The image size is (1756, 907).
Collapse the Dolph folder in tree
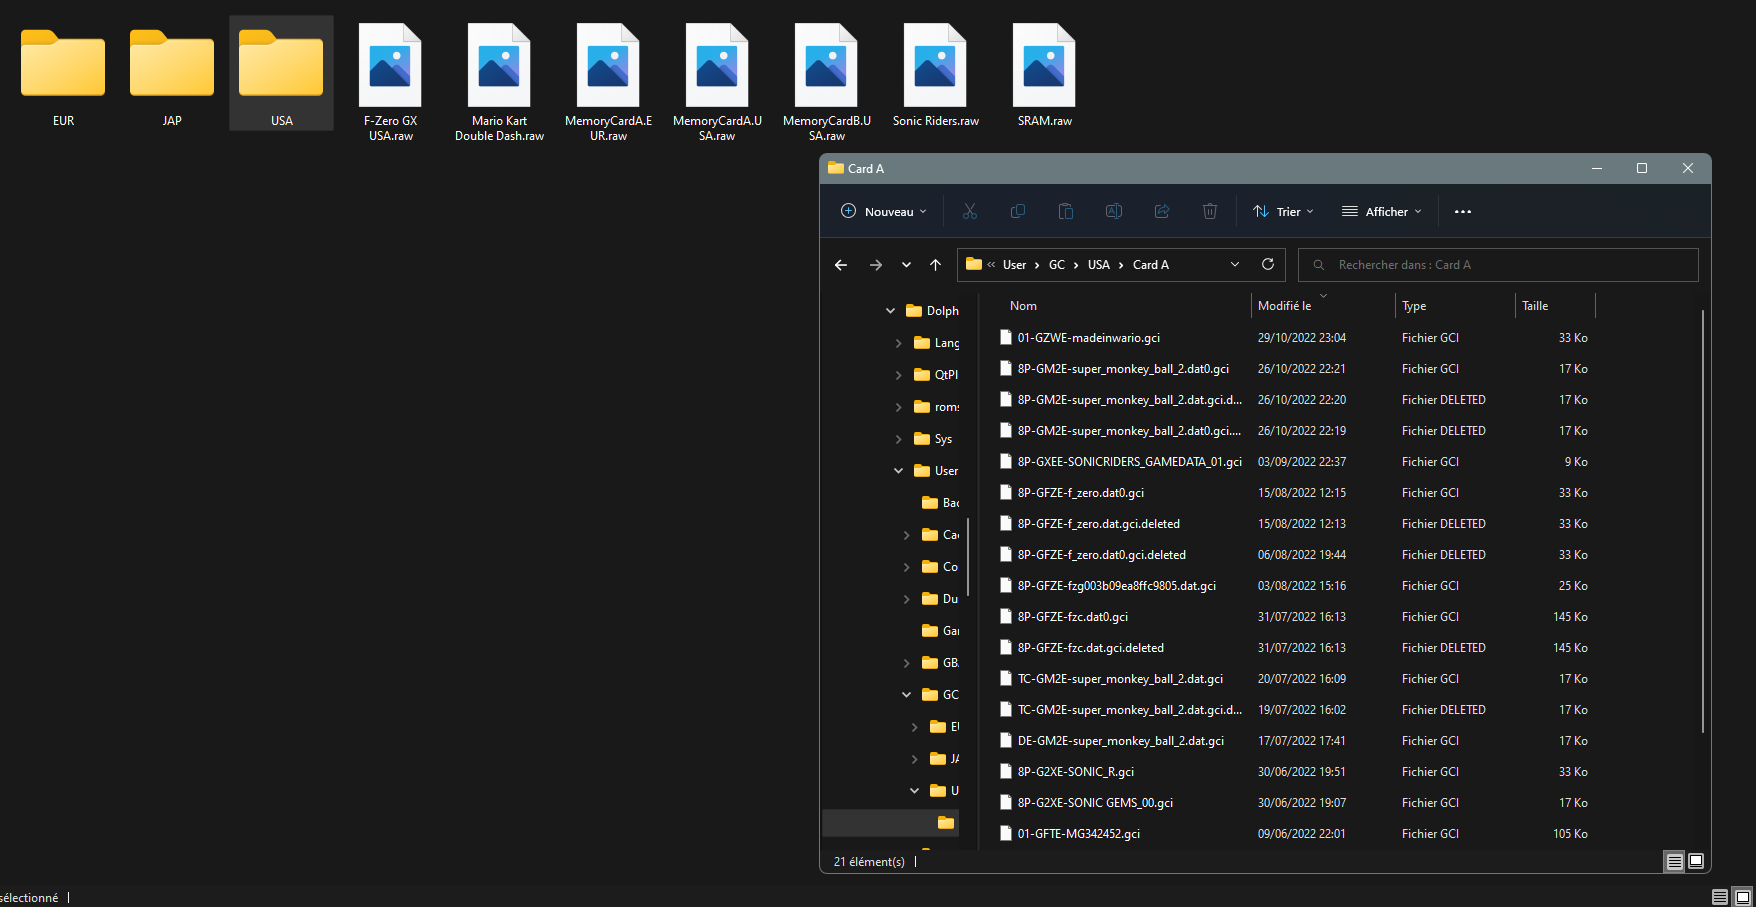(x=890, y=311)
